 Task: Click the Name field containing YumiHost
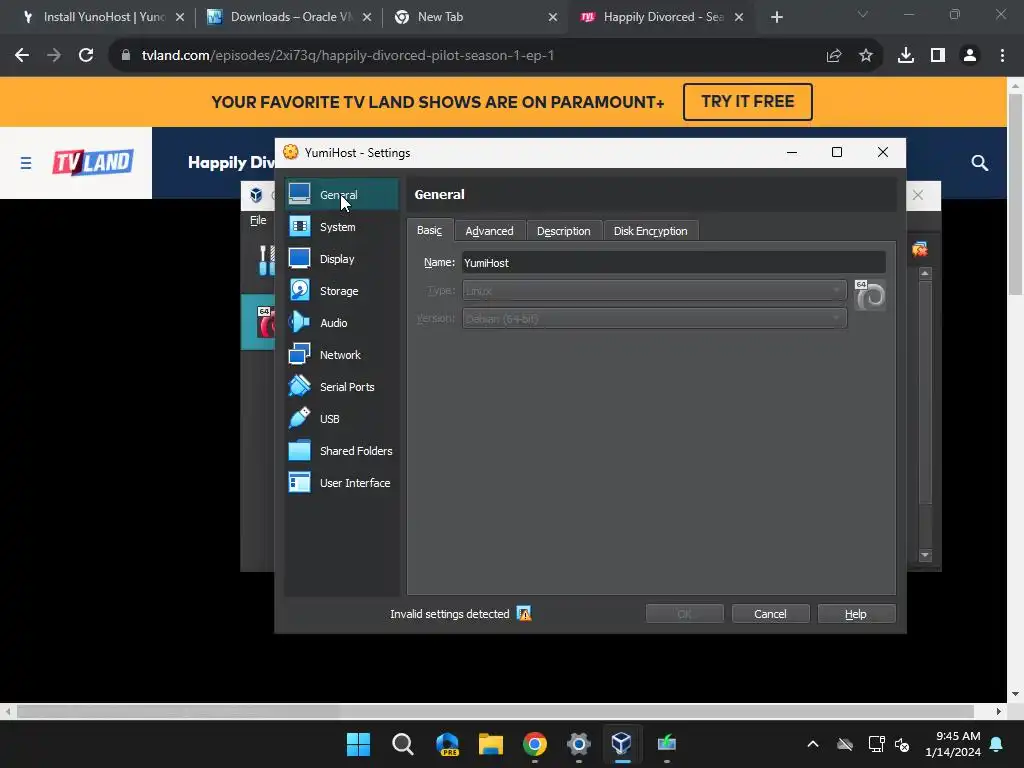coord(673,263)
